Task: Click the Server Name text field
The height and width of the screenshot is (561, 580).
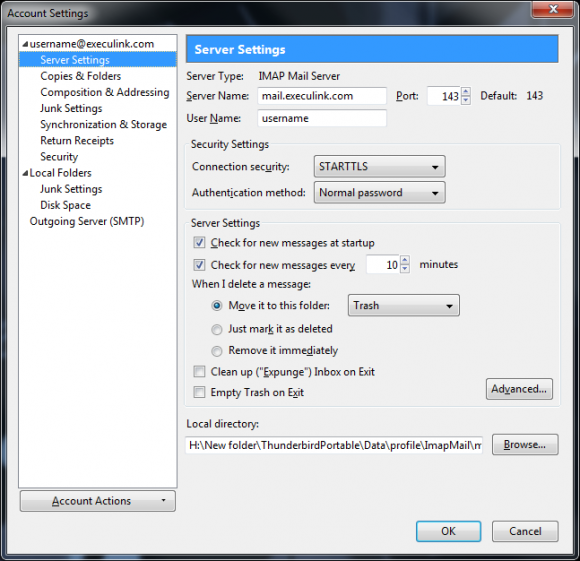Action: pyautogui.click(x=322, y=96)
